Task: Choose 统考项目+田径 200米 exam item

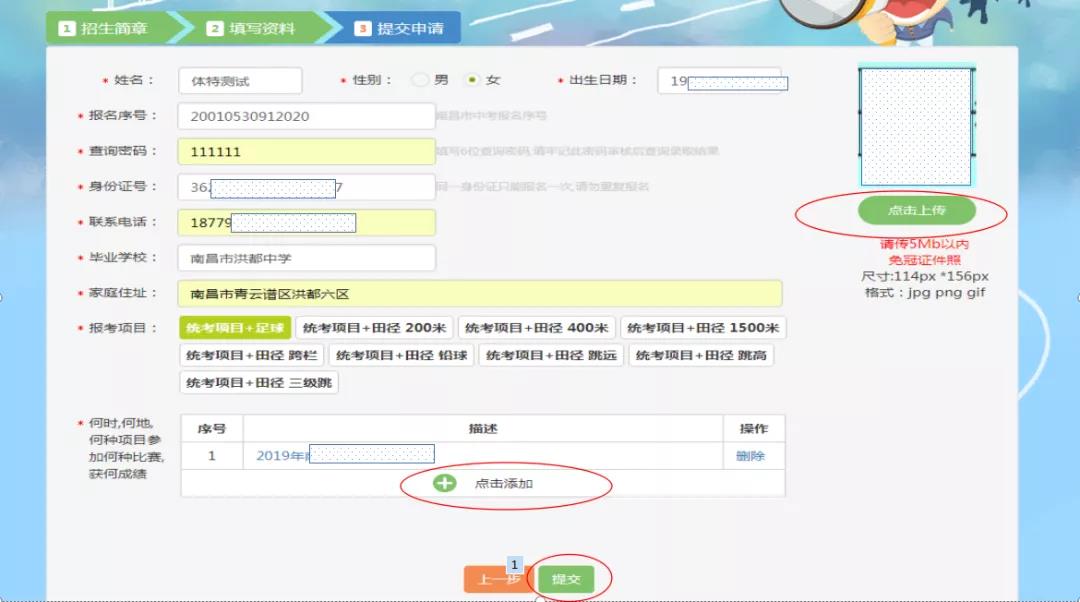Action: click(x=374, y=328)
